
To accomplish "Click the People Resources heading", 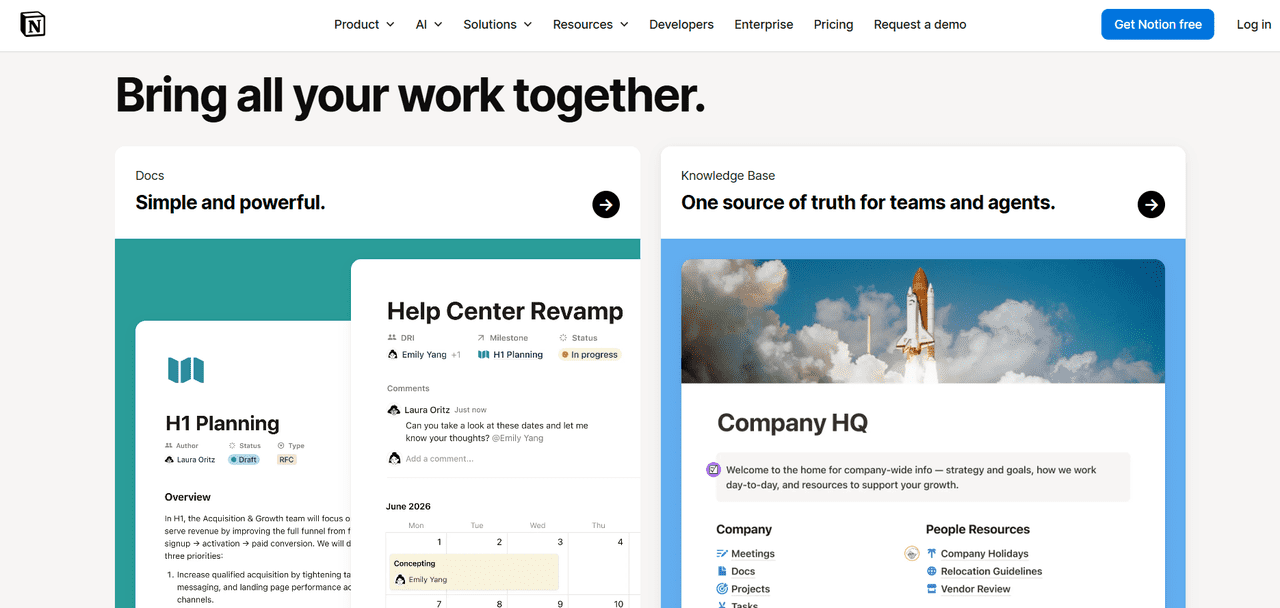I will pos(977,529).
